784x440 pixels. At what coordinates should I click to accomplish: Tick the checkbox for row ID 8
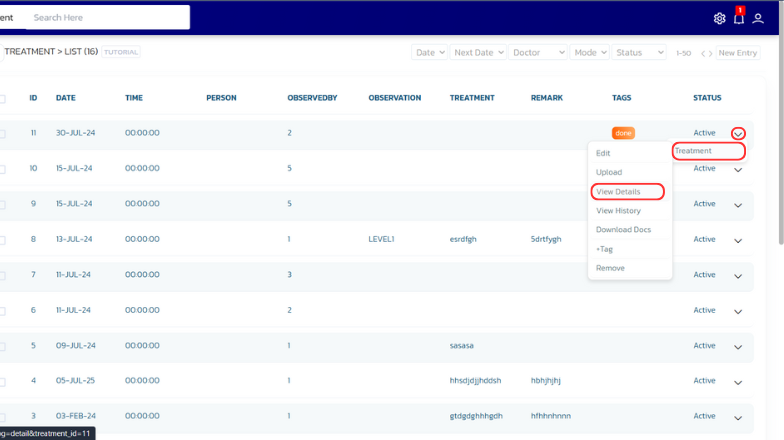click(2, 240)
